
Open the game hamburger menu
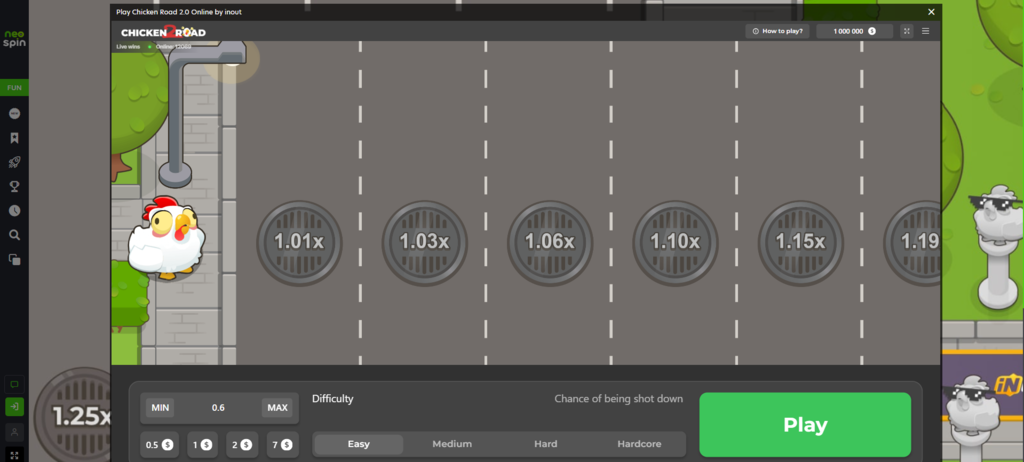[925, 31]
